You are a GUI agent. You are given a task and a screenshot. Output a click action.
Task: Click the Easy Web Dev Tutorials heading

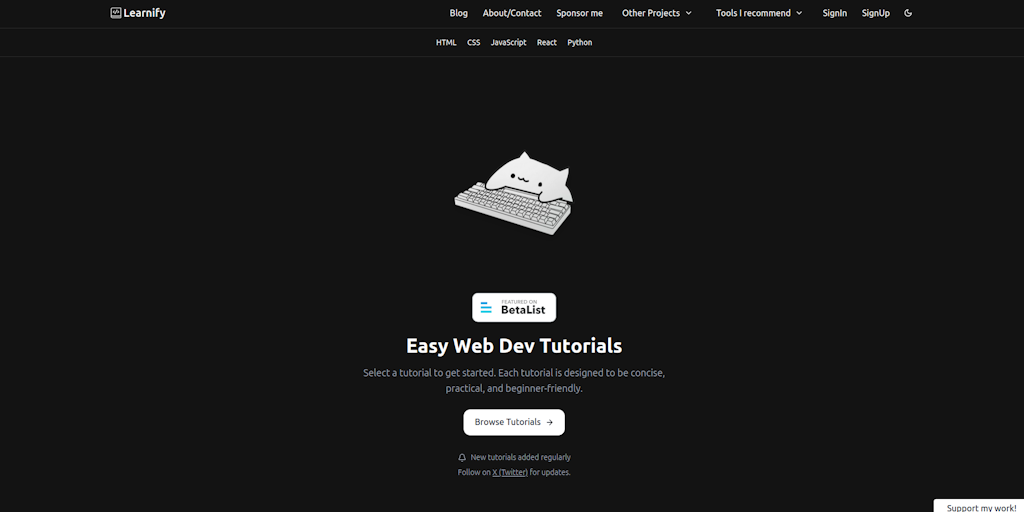click(x=514, y=345)
